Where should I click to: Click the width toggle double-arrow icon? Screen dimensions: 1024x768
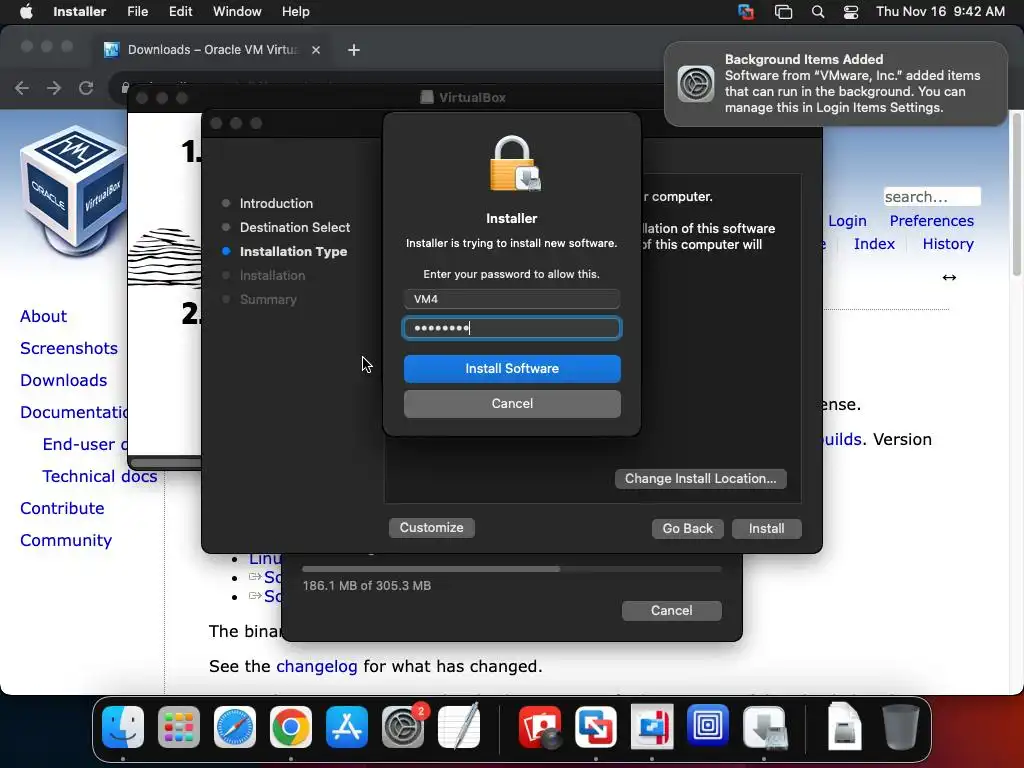tap(949, 278)
